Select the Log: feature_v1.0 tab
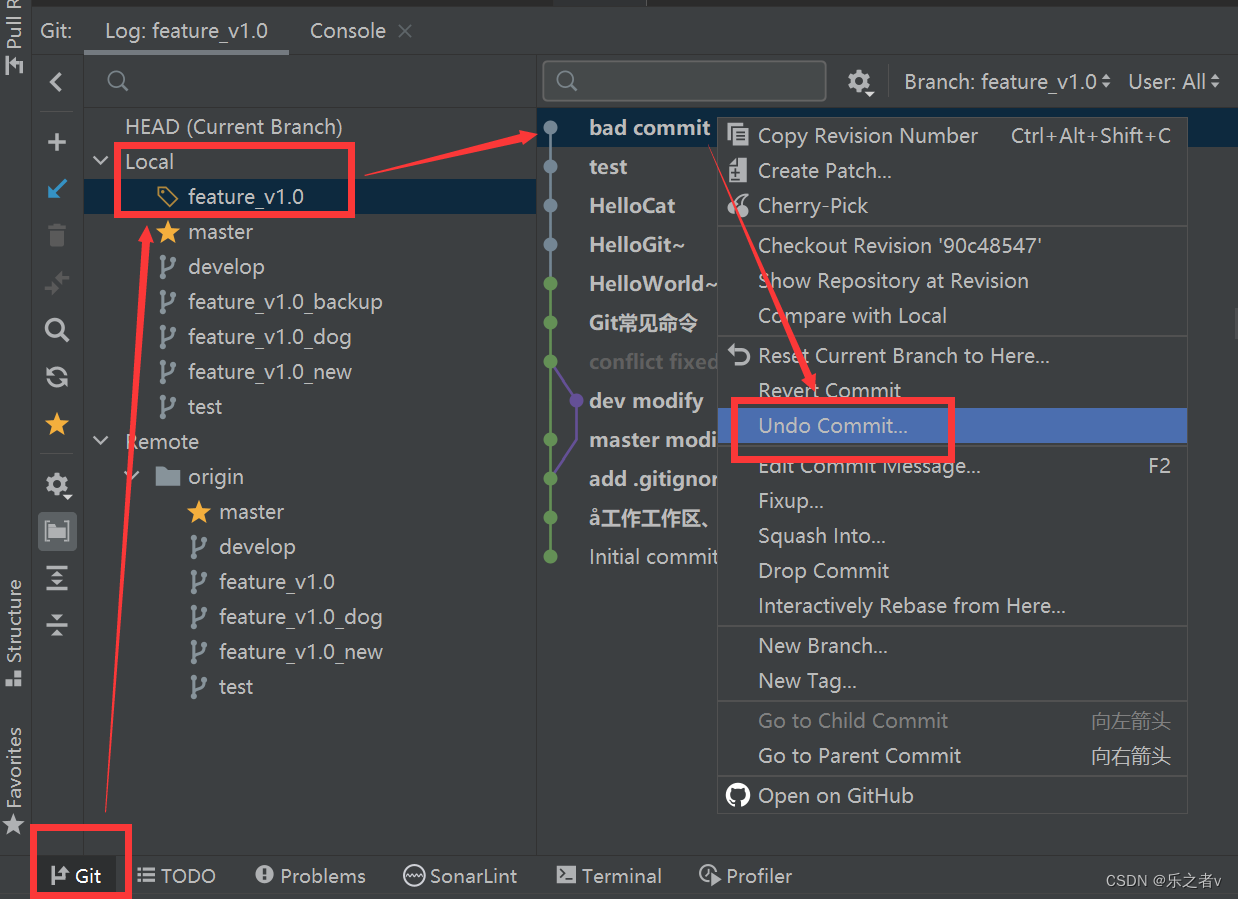Screen dimensions: 1238x899 (186, 31)
